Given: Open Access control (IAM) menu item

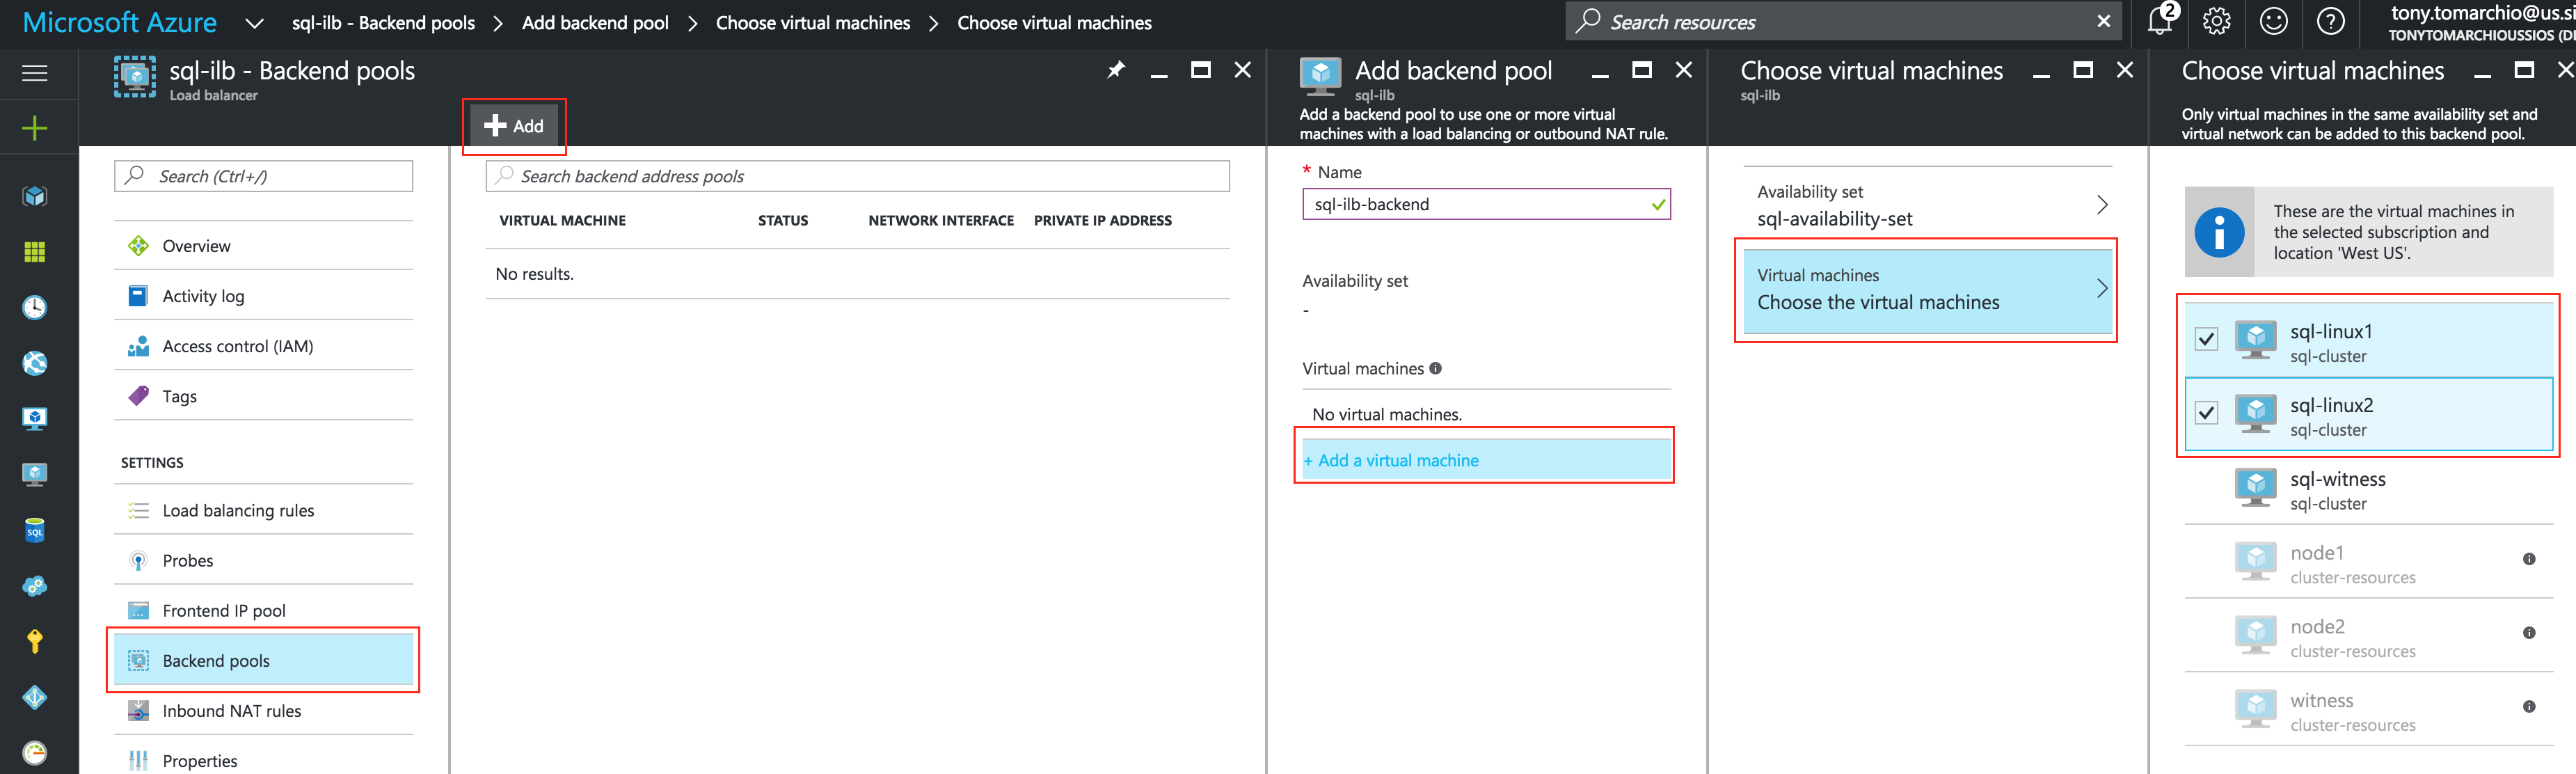Looking at the screenshot, I should tap(263, 346).
